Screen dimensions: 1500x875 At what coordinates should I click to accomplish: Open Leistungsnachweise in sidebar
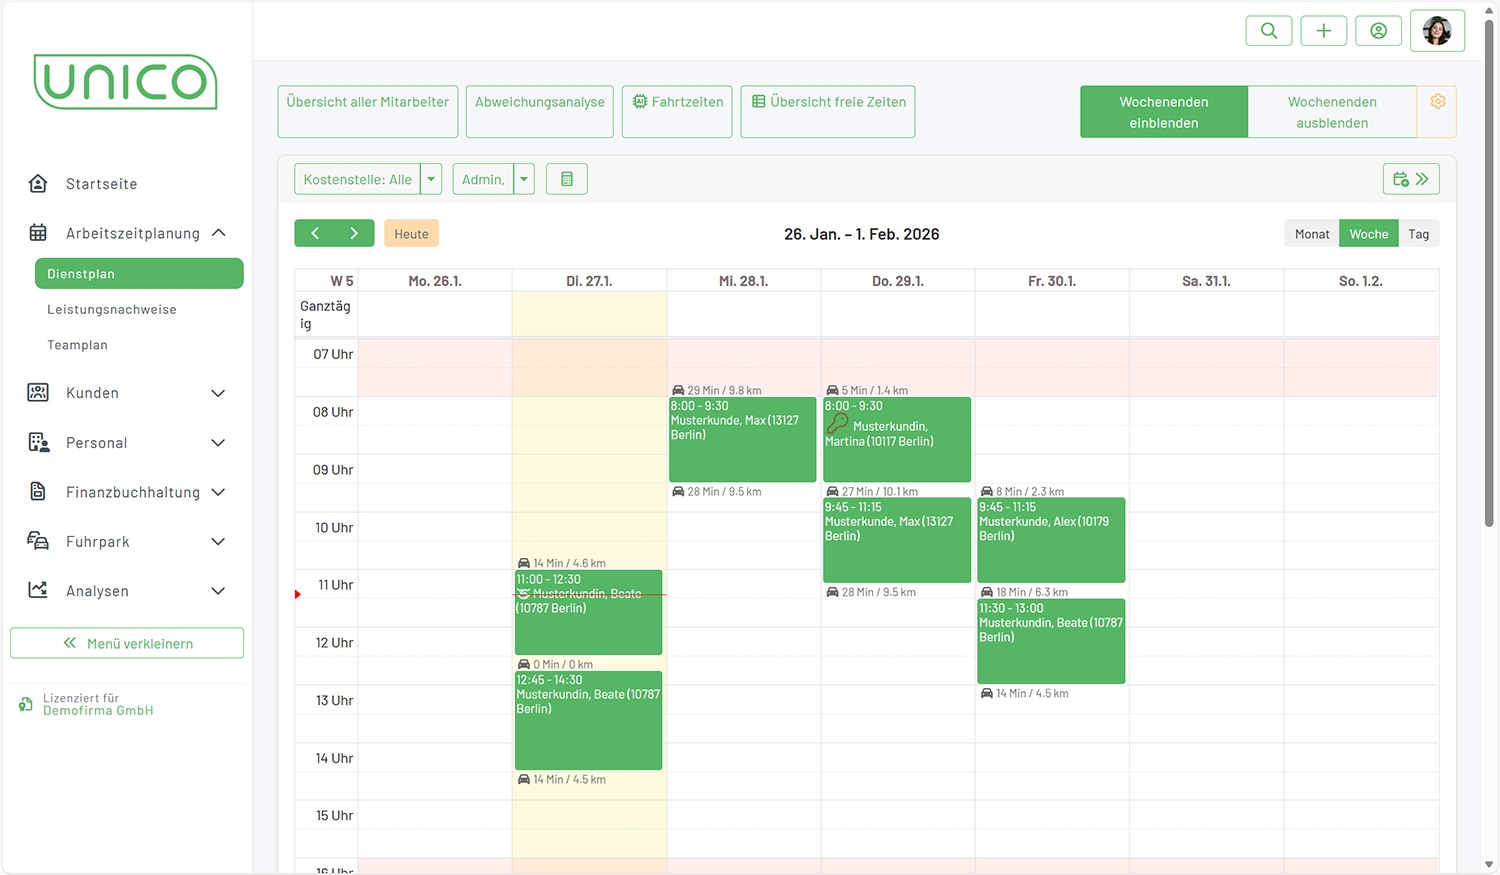click(x=112, y=310)
